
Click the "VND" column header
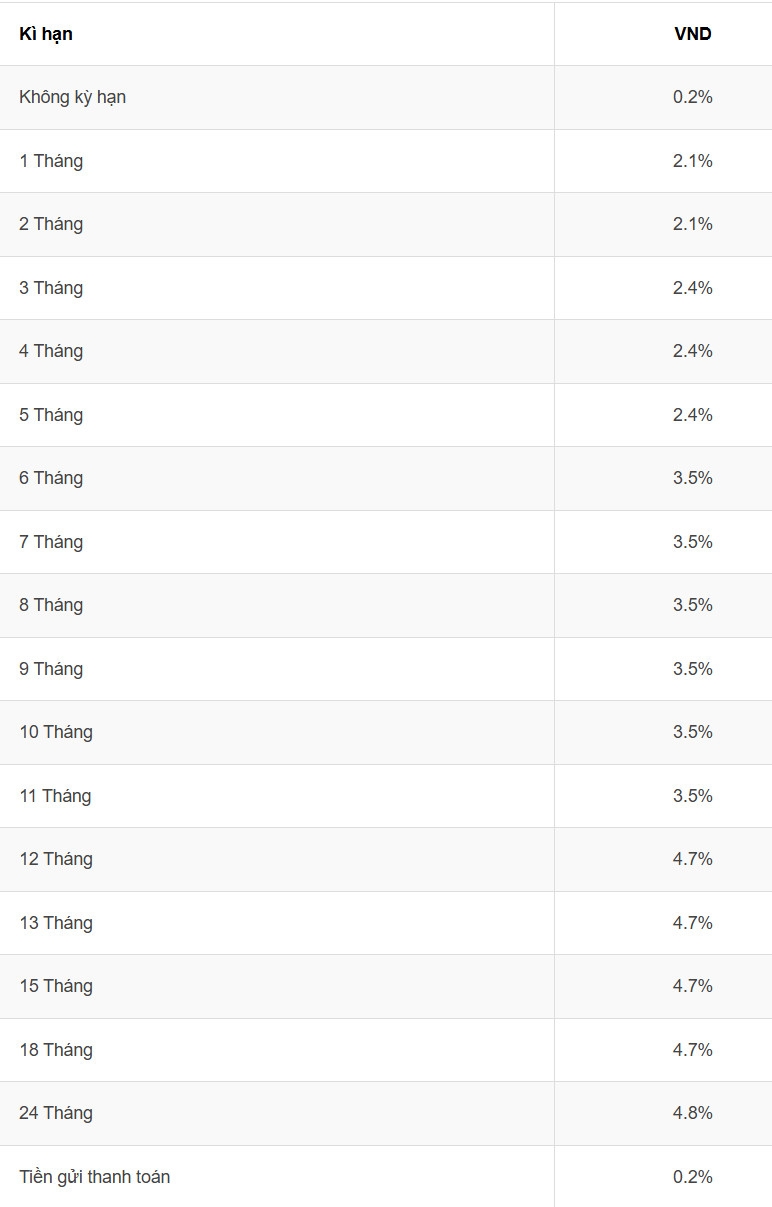point(692,34)
